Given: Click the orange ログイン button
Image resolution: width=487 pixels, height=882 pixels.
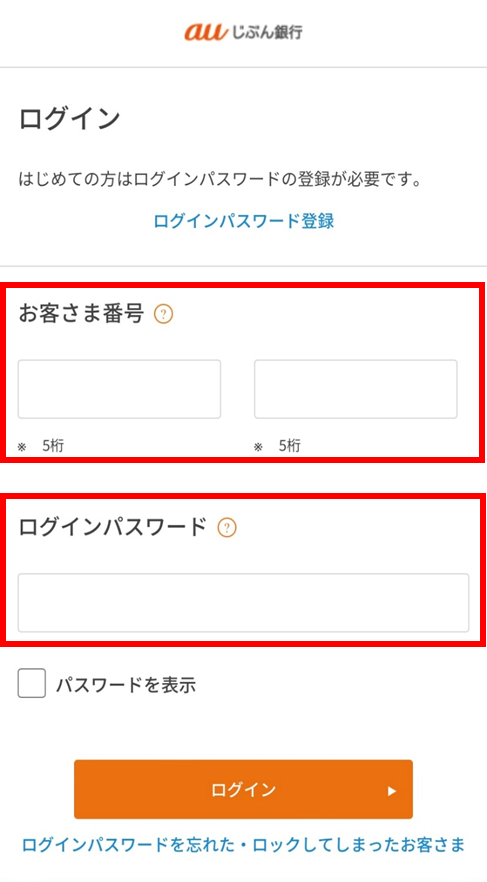Looking at the screenshot, I should 244,790.
